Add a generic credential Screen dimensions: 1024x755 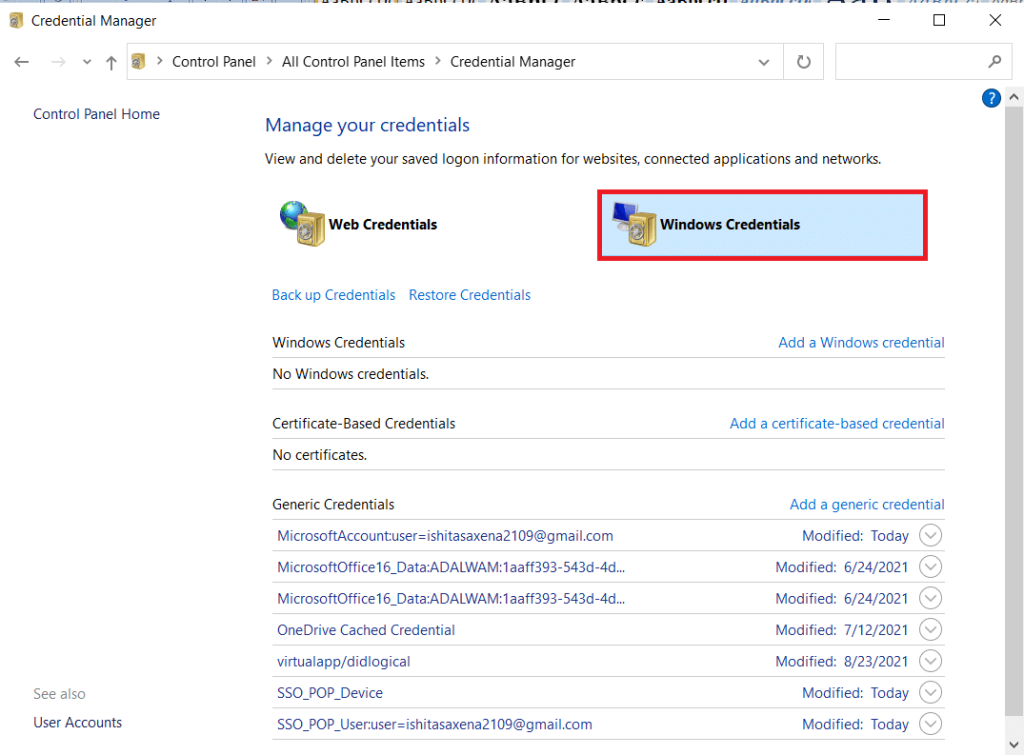pyautogui.click(x=867, y=505)
